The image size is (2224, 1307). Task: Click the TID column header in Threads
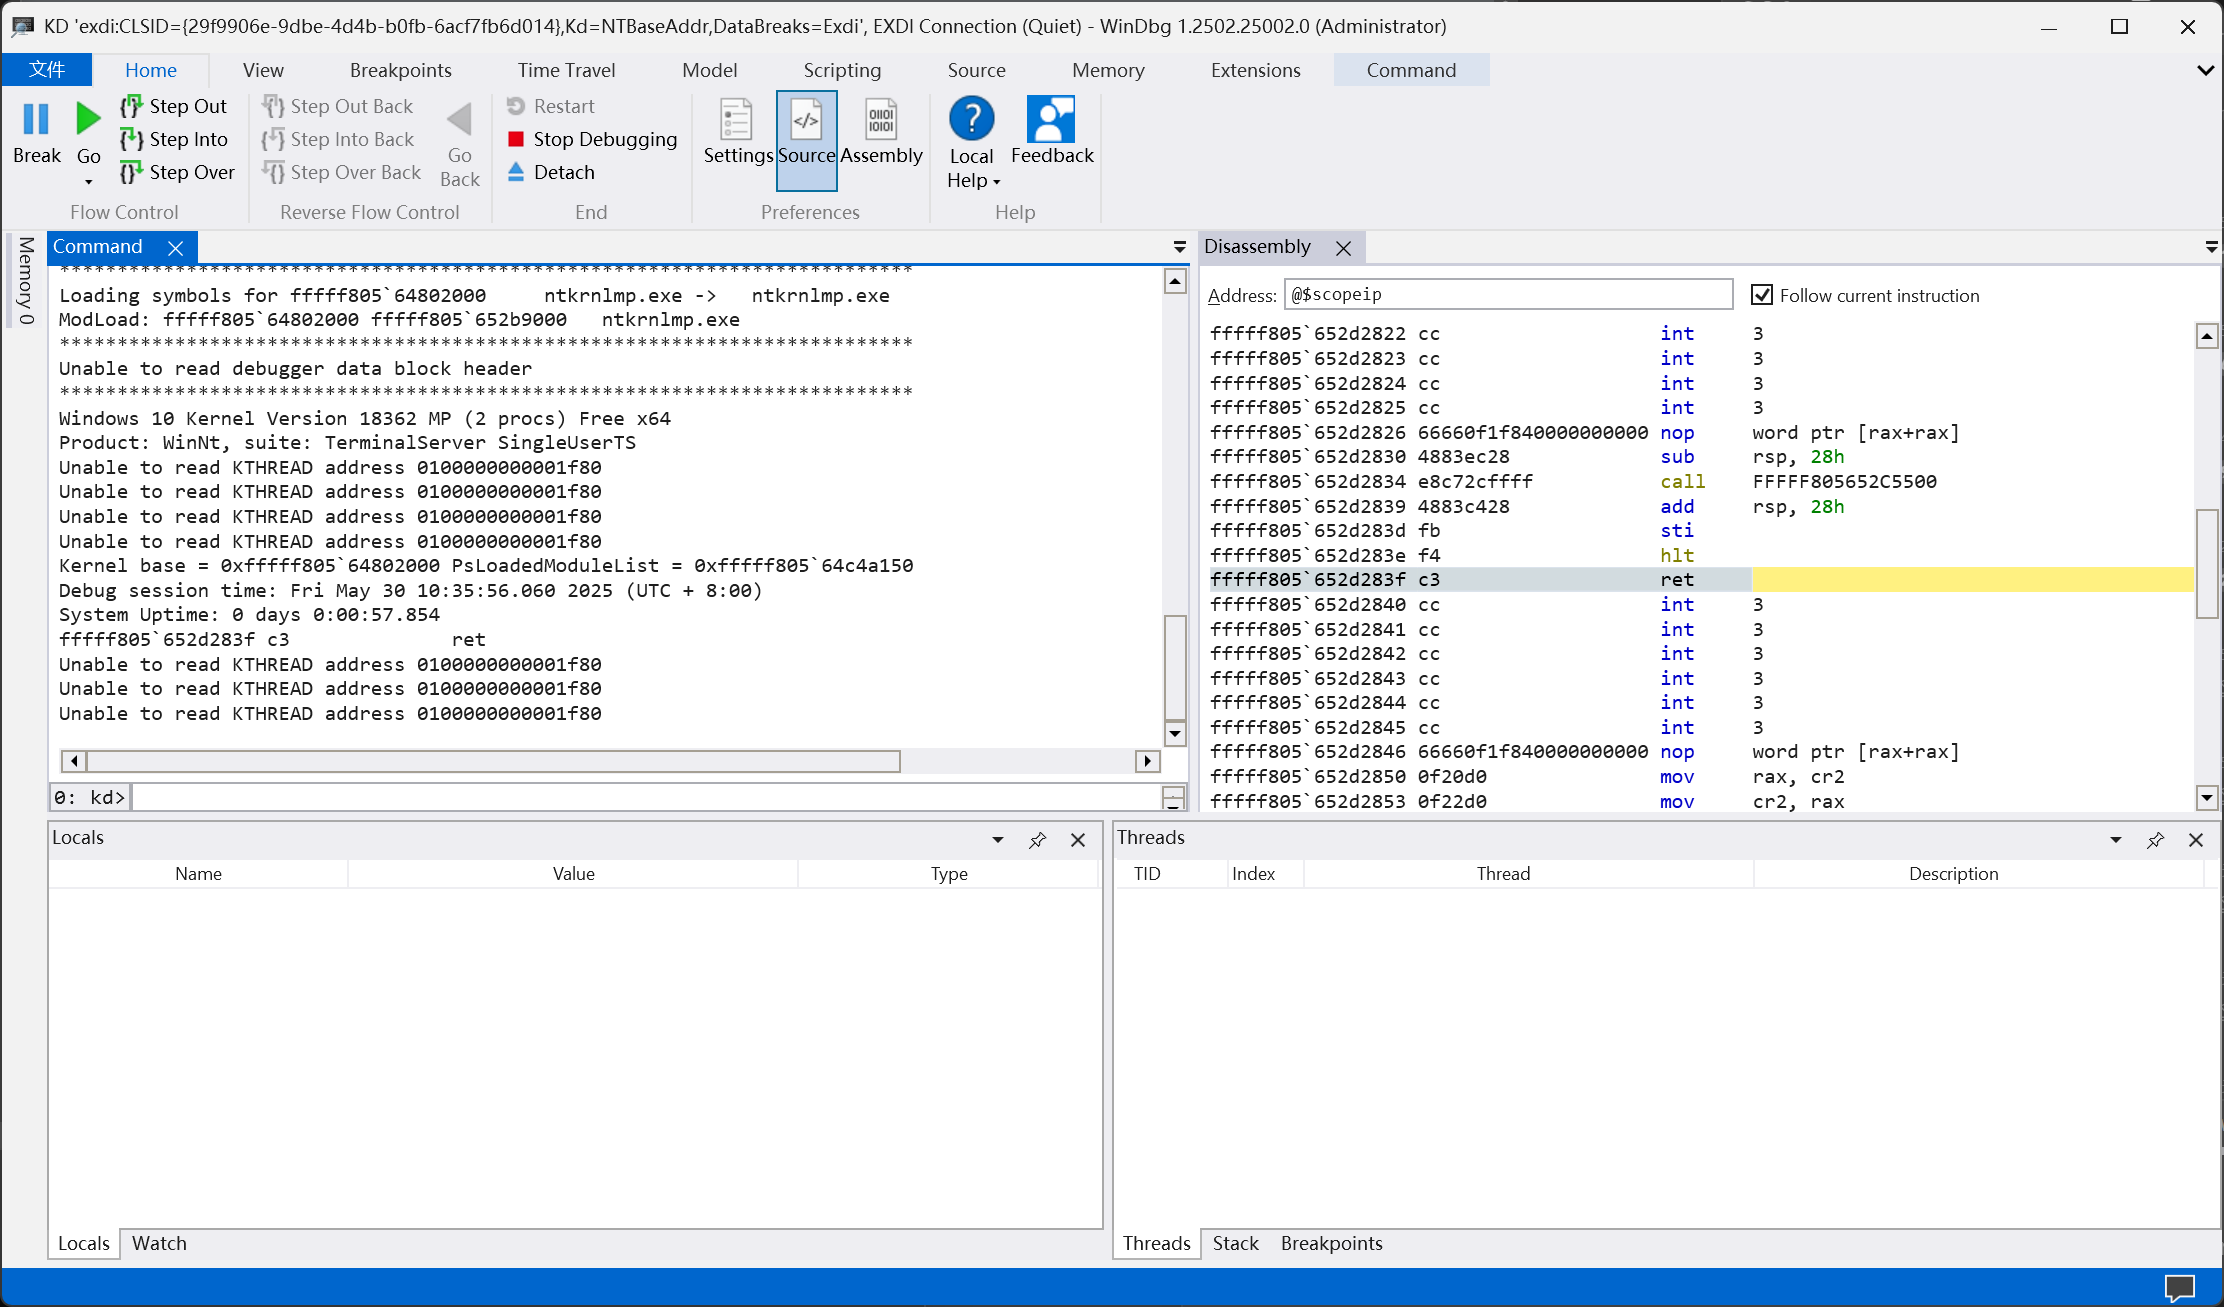coord(1147,873)
